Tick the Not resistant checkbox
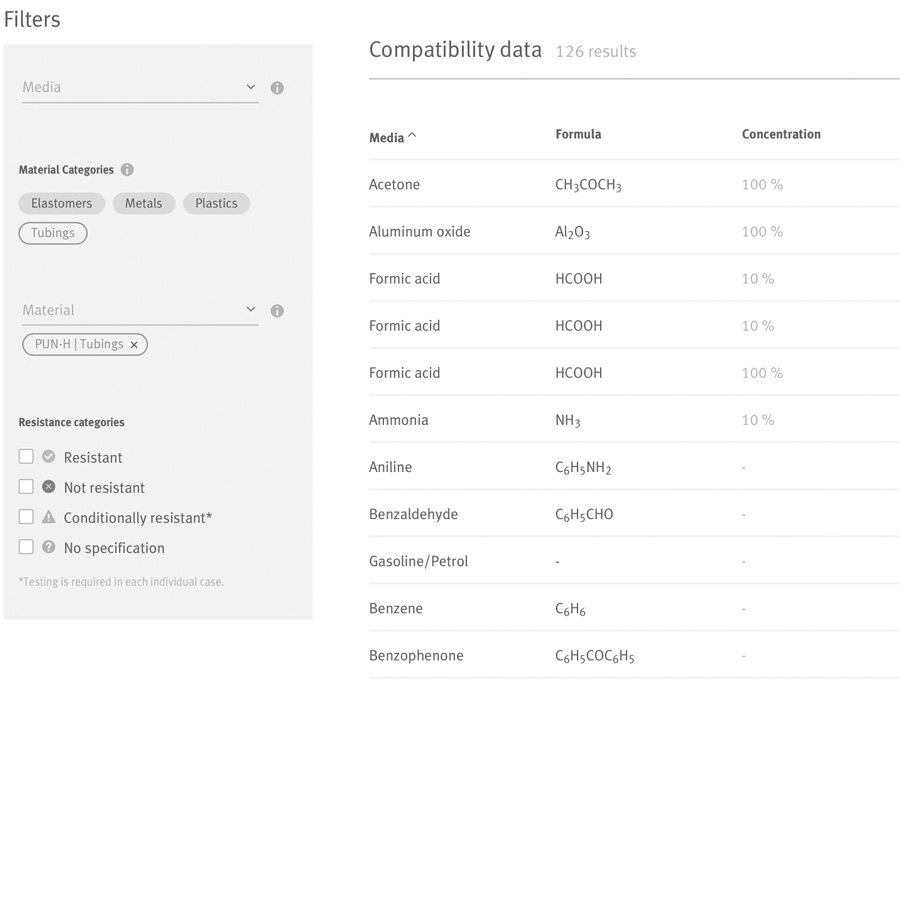Screen dimensions: 900x900 26,487
